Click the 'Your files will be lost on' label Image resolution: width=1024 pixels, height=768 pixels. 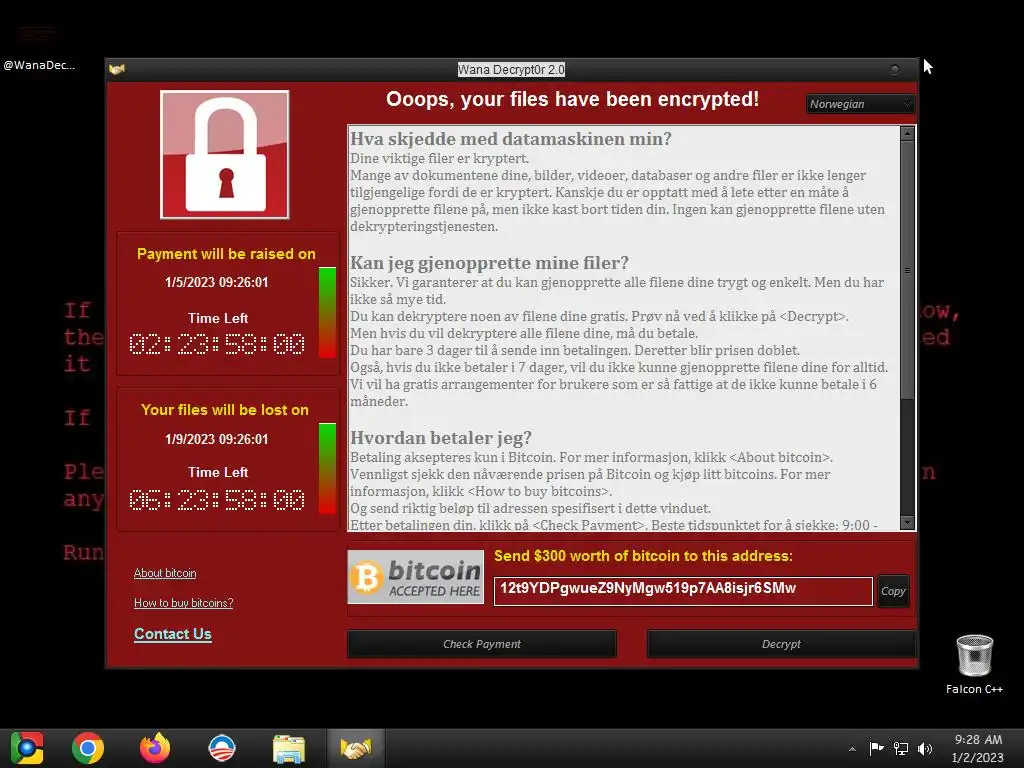[x=225, y=410]
